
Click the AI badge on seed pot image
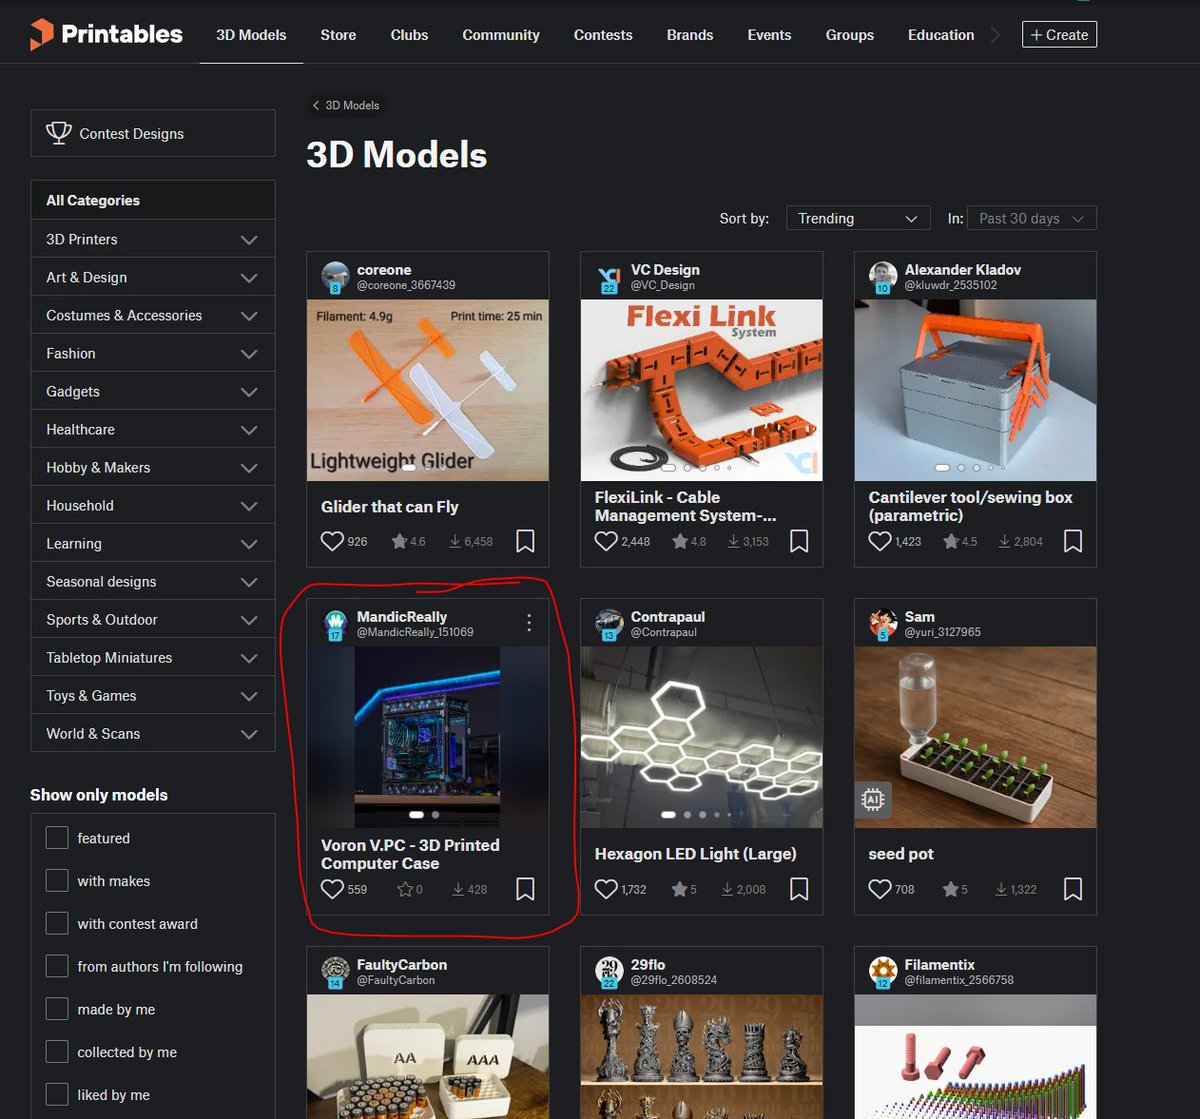click(x=874, y=800)
